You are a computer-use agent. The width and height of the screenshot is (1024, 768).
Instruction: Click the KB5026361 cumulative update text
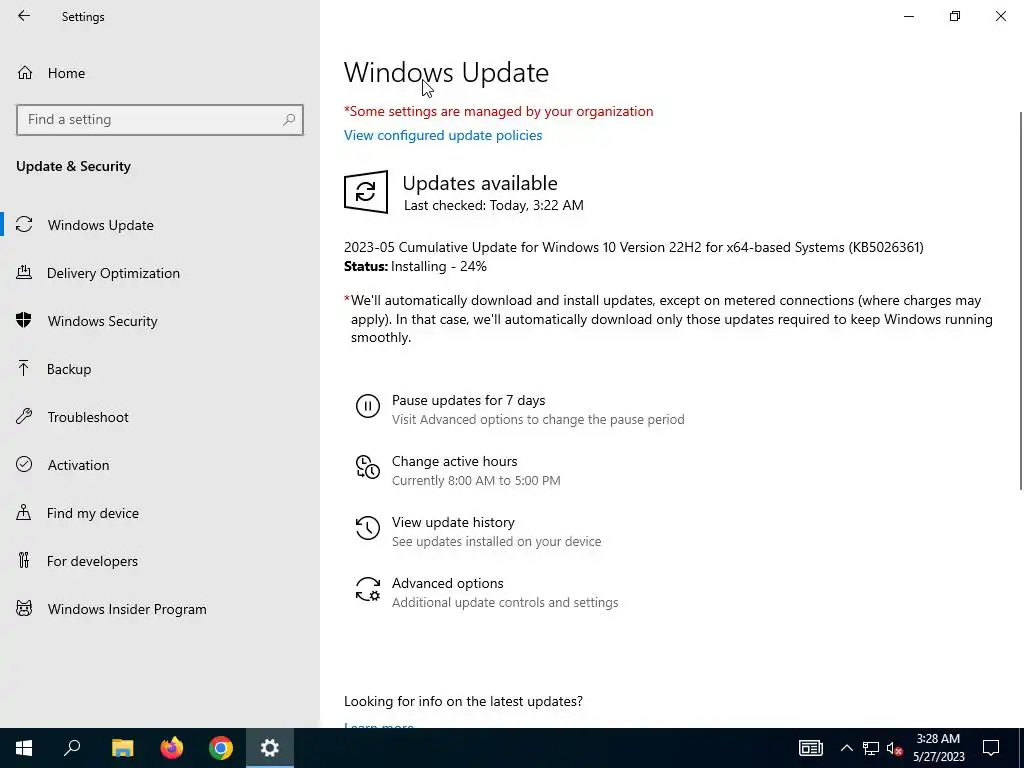pos(633,247)
